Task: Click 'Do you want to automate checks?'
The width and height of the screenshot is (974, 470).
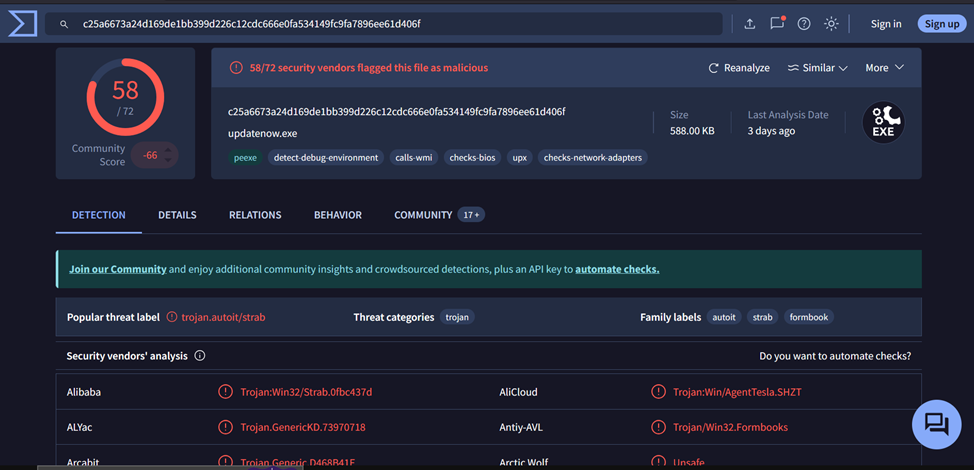Action: coord(835,356)
